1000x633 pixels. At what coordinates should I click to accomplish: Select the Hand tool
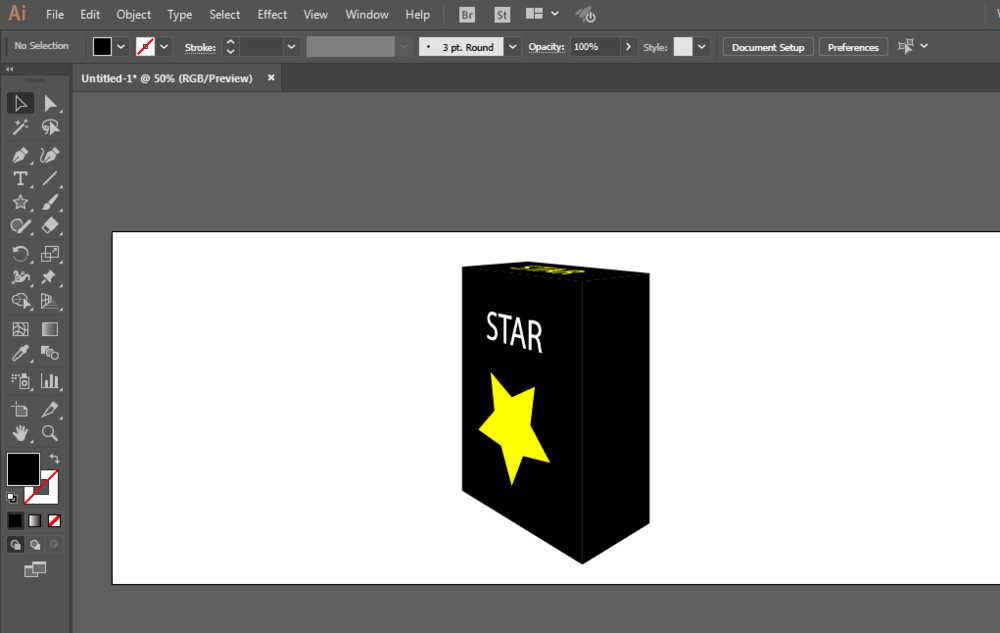[20, 434]
